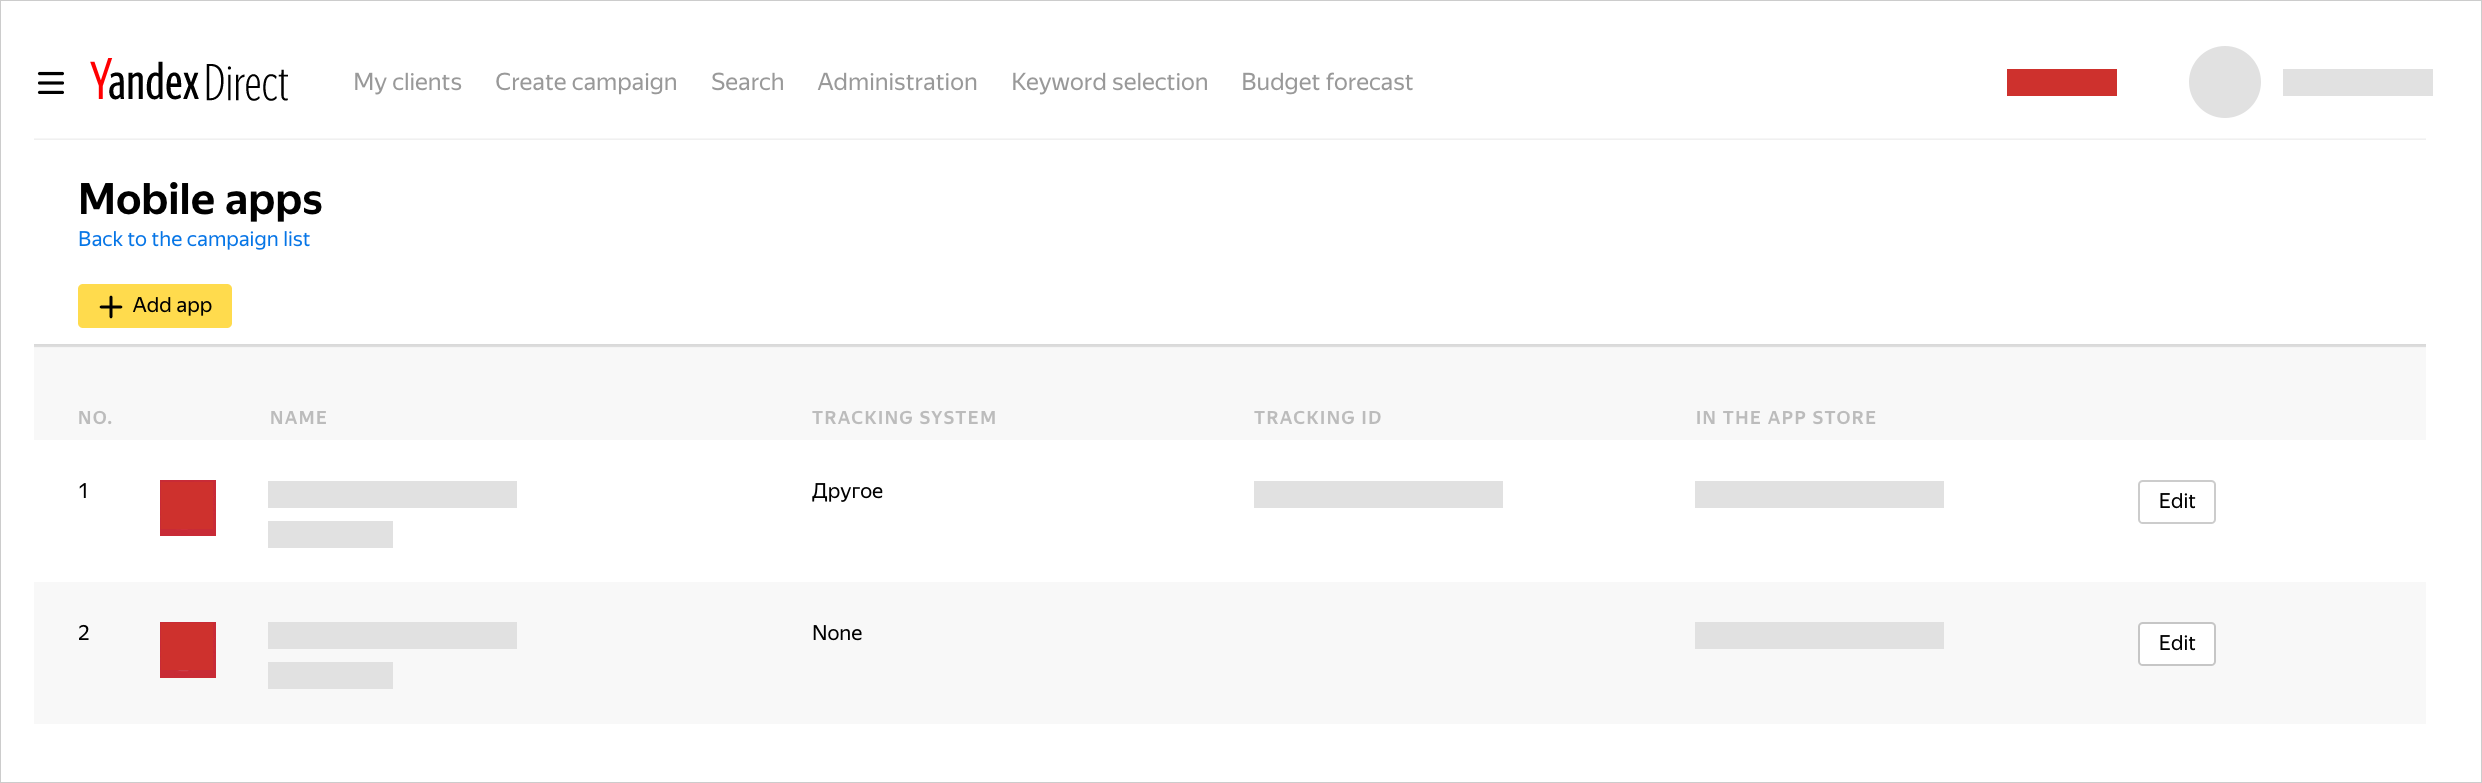Follow Back to the campaign list link

194,239
